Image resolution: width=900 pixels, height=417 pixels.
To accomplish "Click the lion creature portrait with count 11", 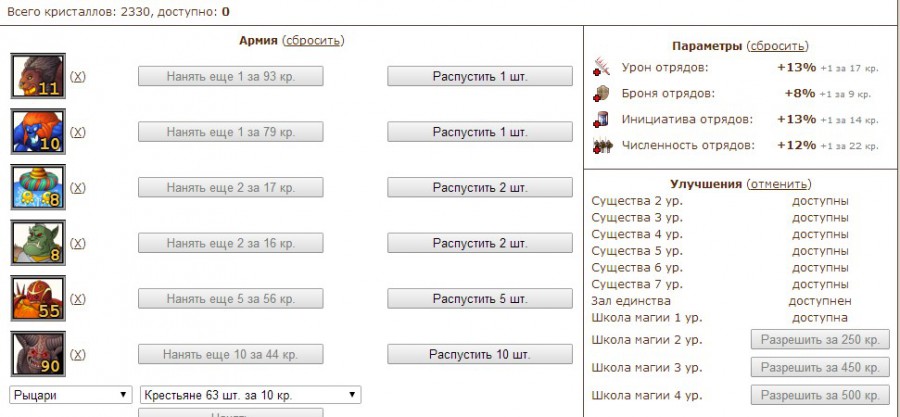I will [38, 76].
